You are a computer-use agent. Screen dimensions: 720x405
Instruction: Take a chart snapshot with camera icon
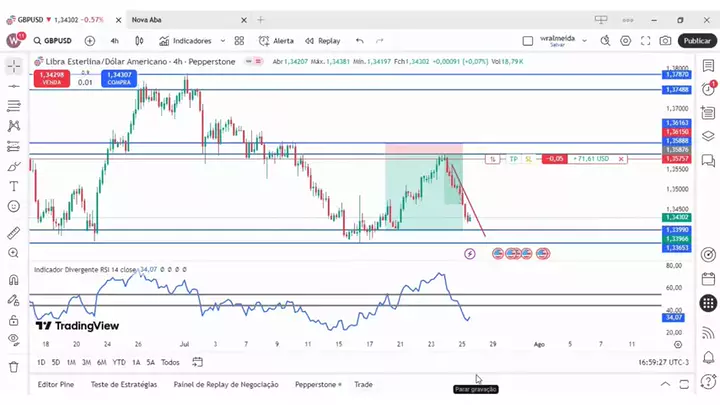[666, 41]
